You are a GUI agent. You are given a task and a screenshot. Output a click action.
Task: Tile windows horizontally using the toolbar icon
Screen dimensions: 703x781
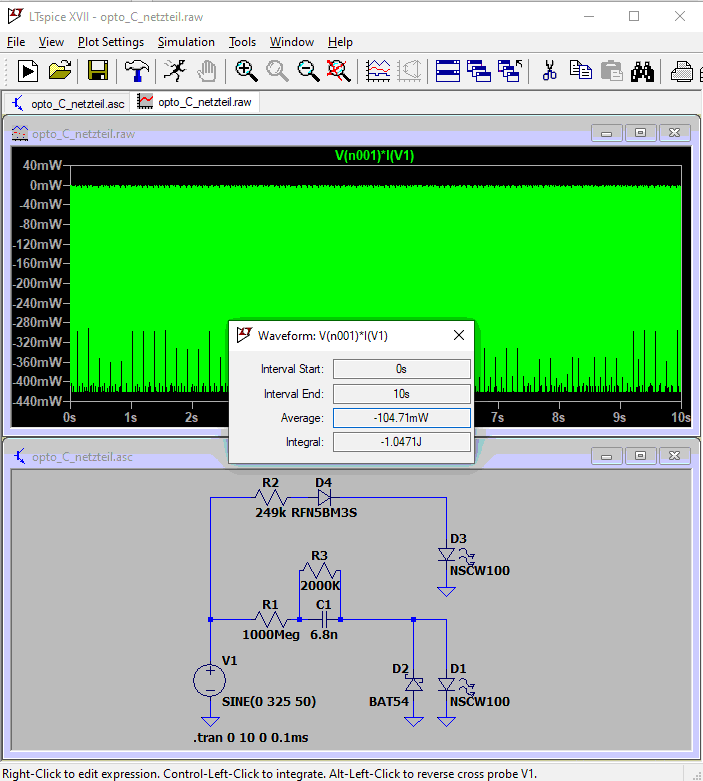(447, 71)
